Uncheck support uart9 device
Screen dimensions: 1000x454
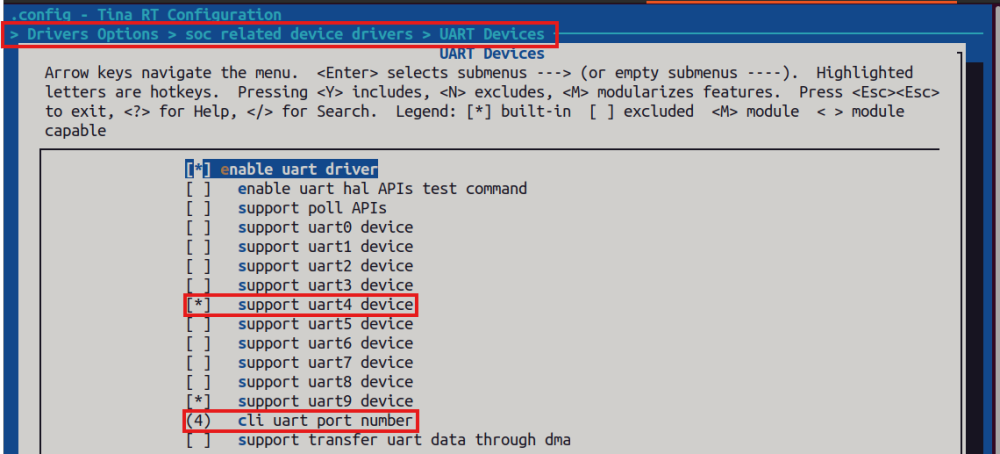[198, 401]
